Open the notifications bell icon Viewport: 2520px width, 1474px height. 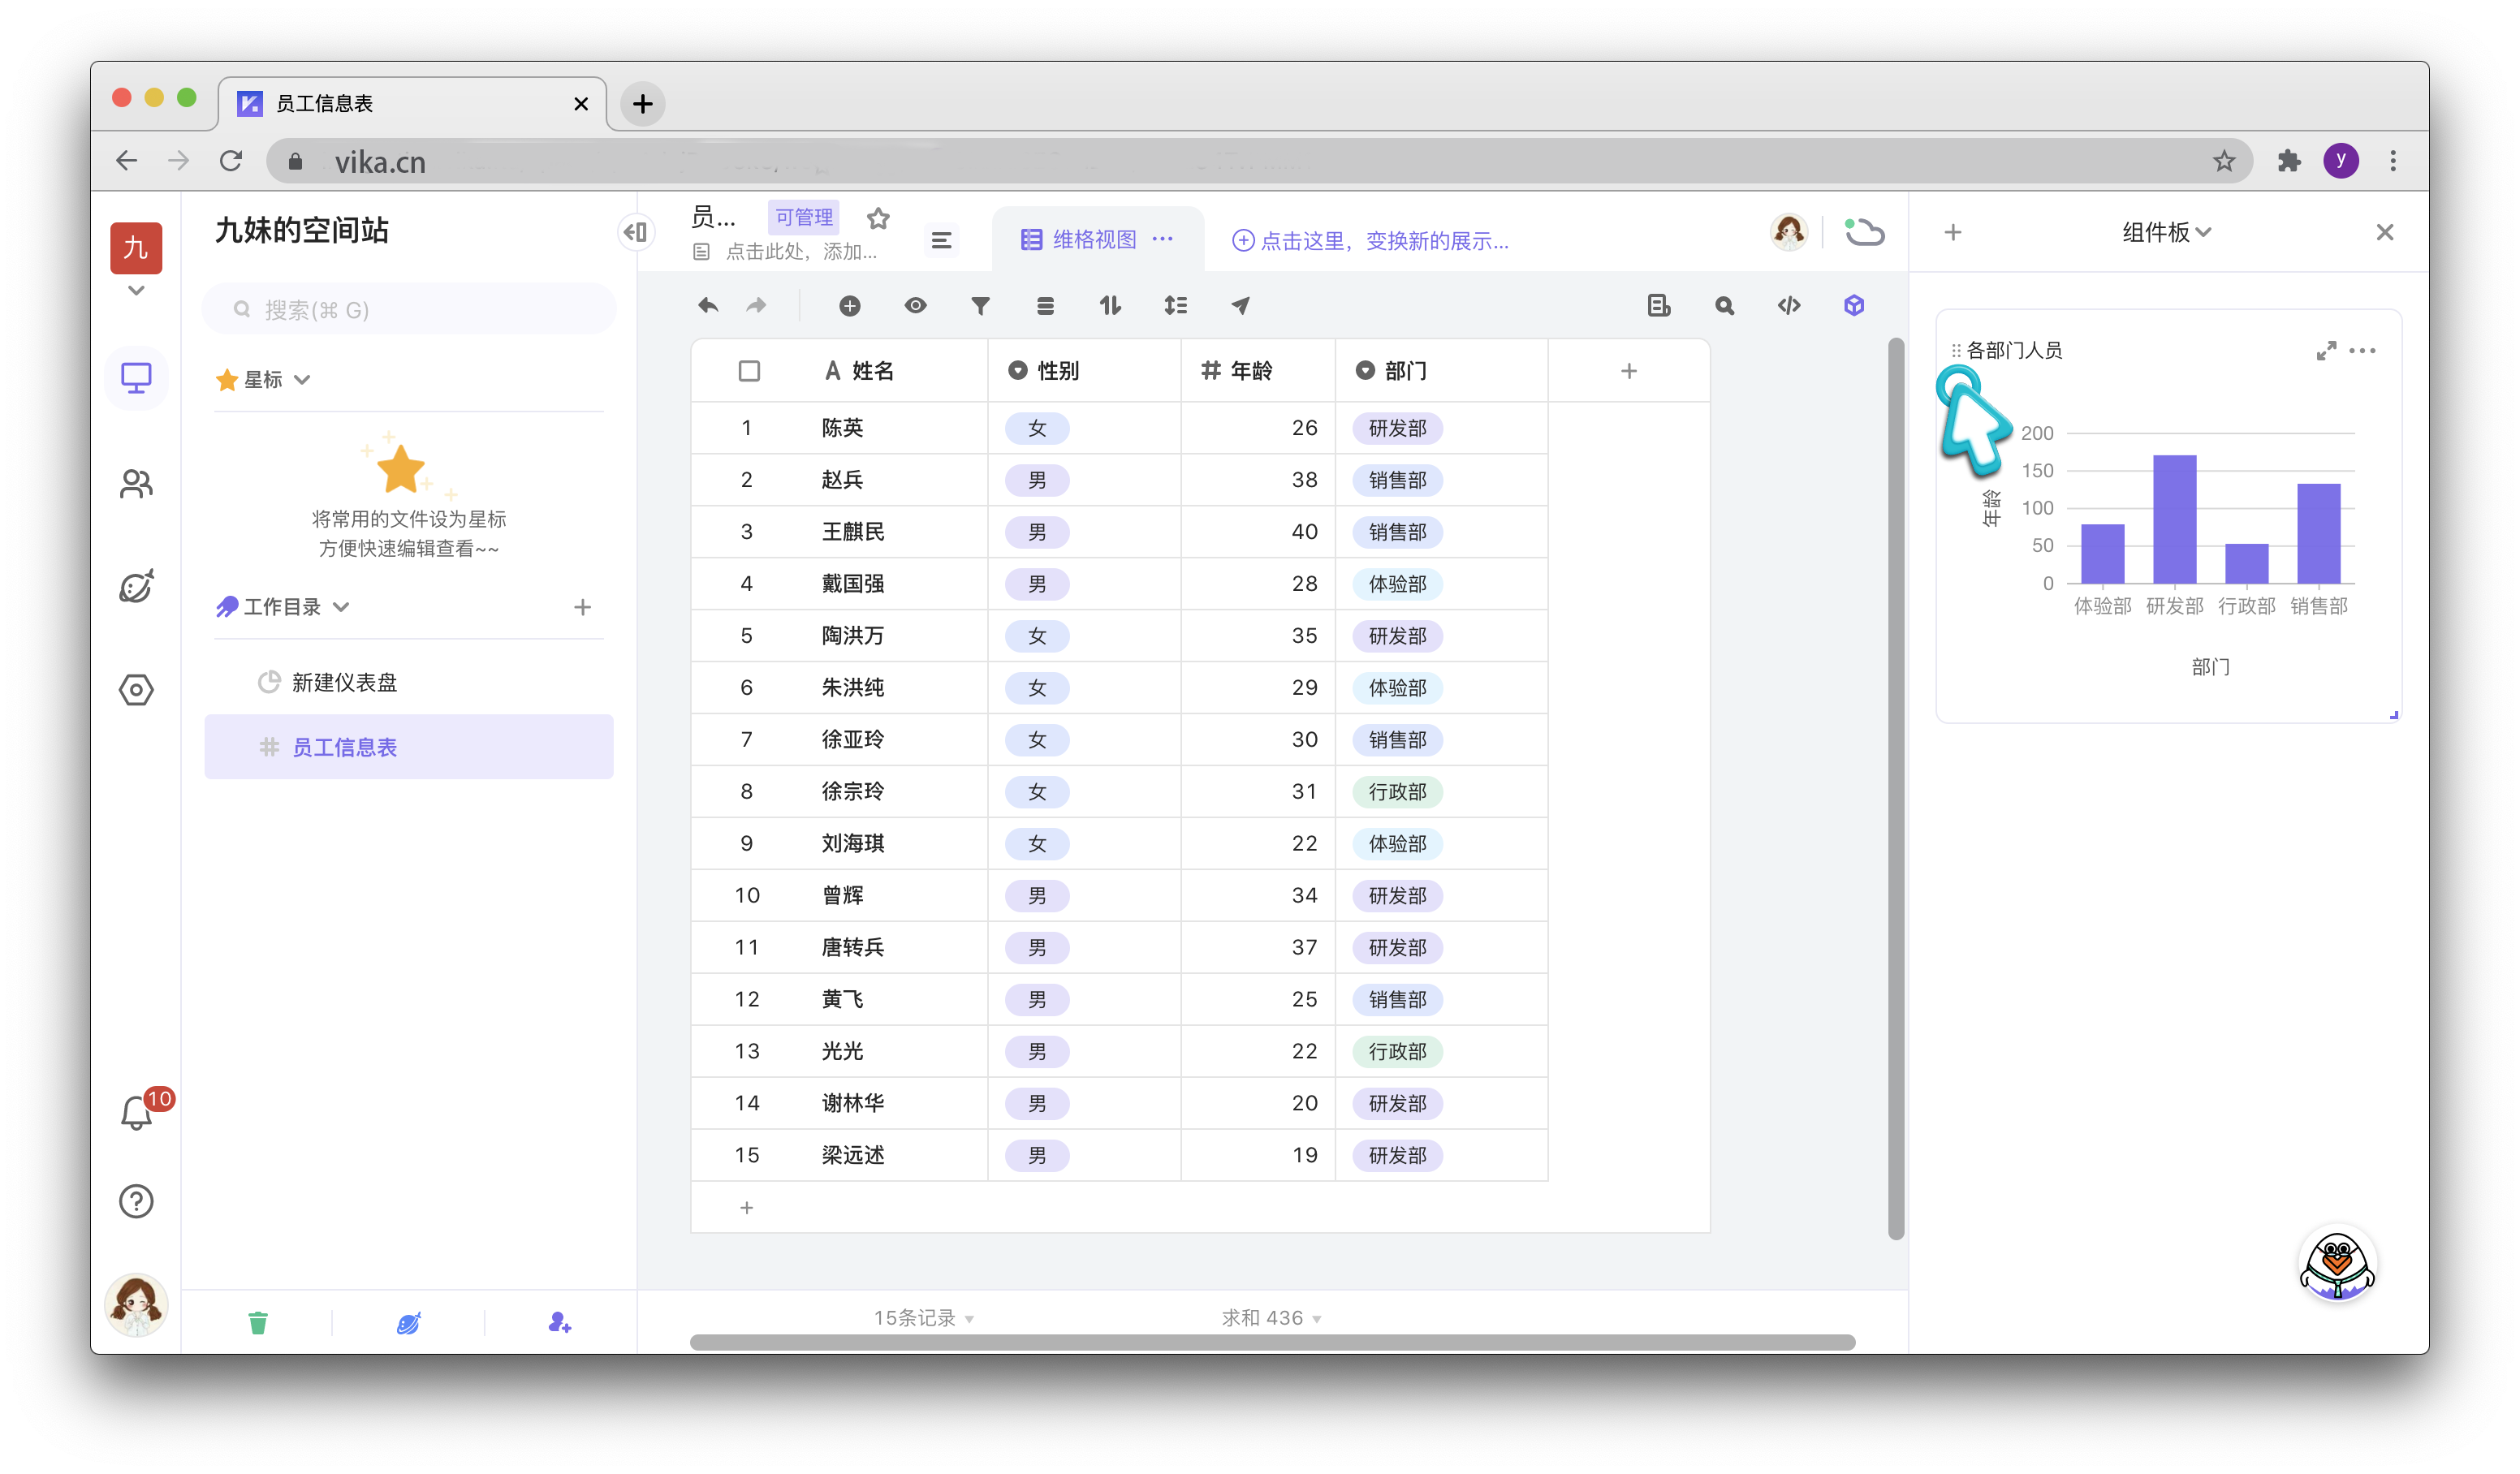[x=136, y=1113]
